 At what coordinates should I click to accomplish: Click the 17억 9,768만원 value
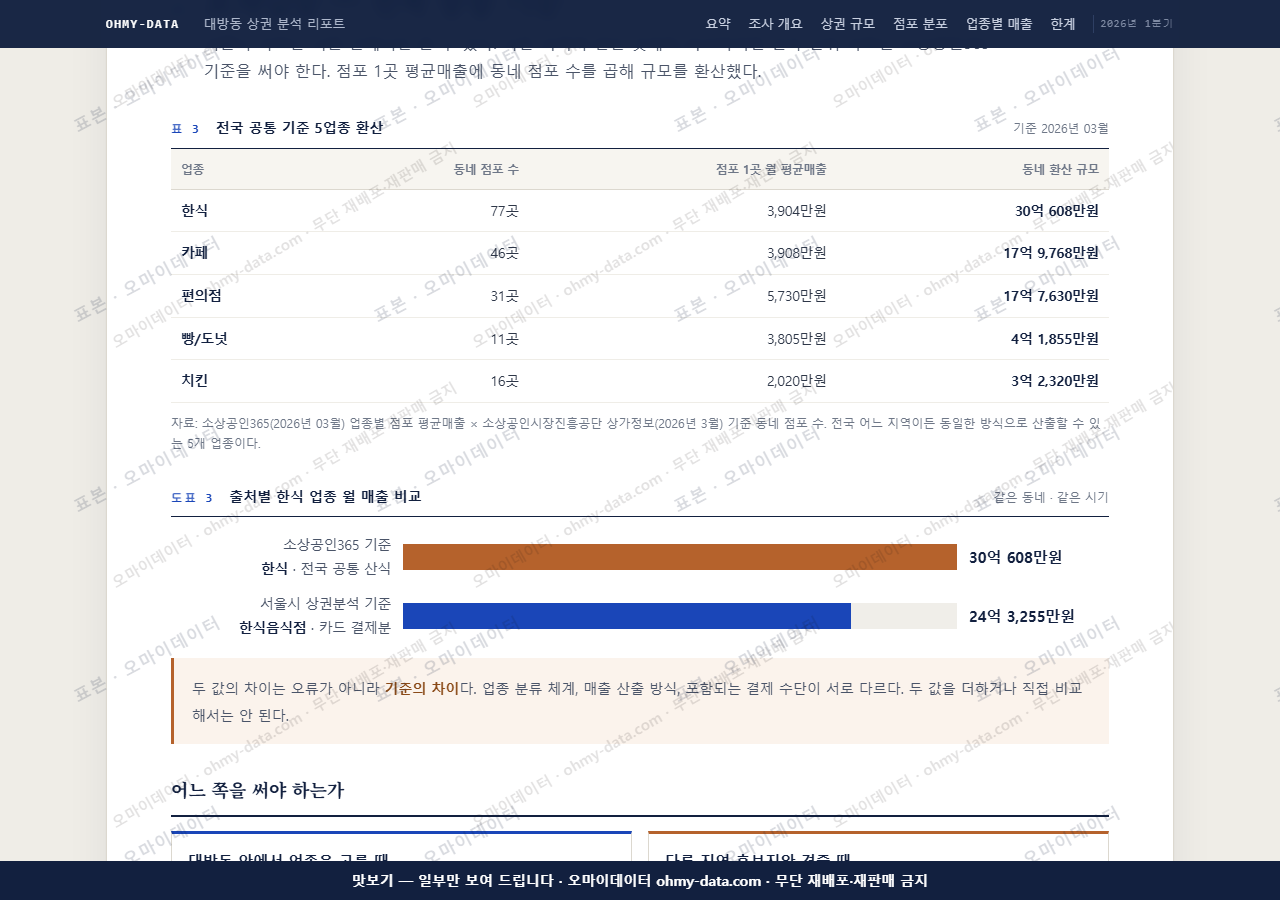pos(1051,253)
